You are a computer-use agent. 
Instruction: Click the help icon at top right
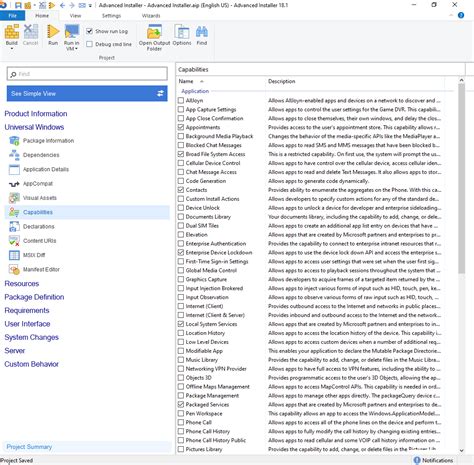[461, 15]
